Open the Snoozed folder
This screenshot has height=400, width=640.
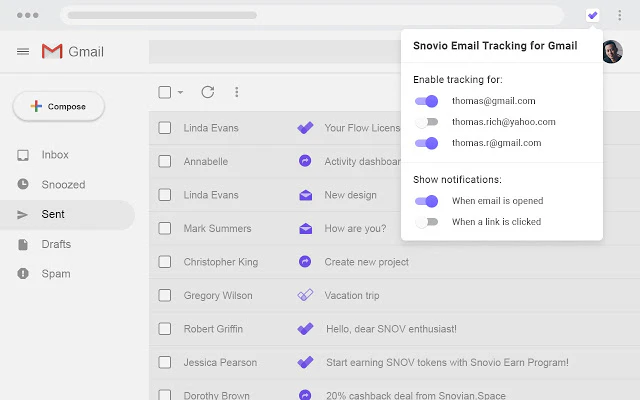[63, 184]
